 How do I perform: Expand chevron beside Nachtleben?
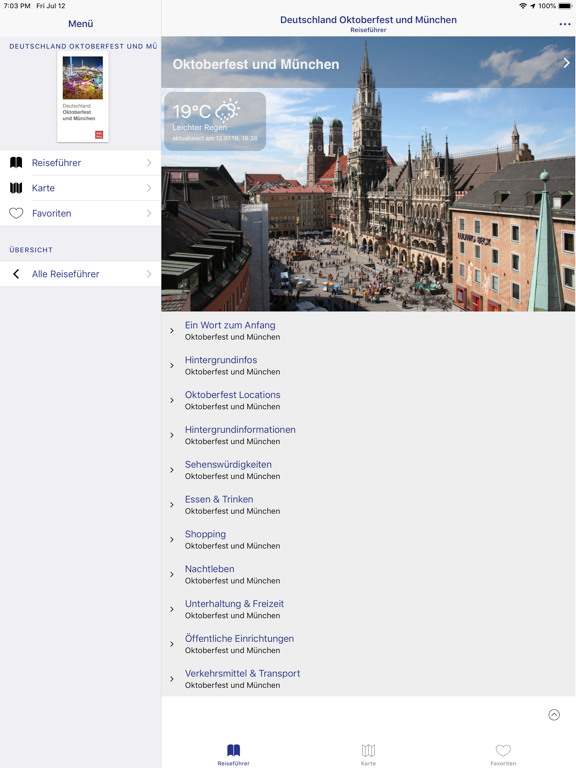[x=171, y=574]
